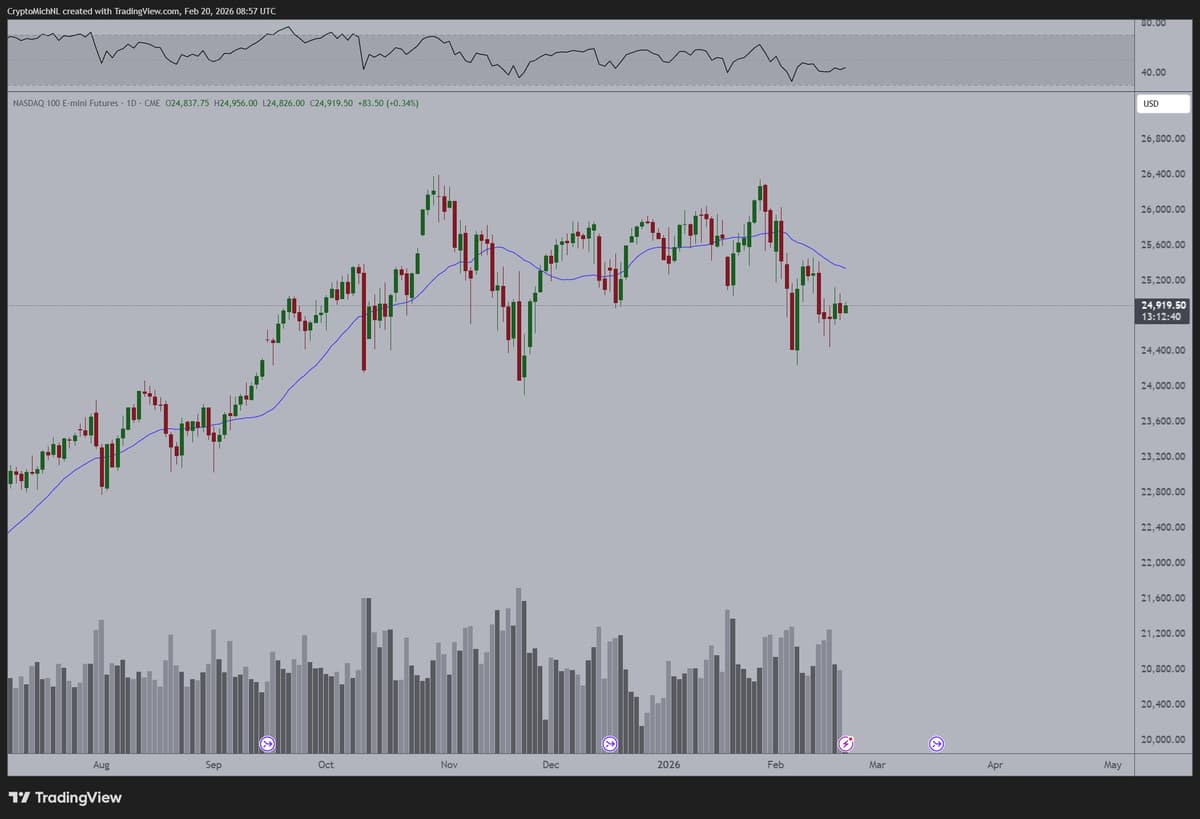Click the current price label 24,919.50
Viewport: 1200px width, 819px height.
1162,305
